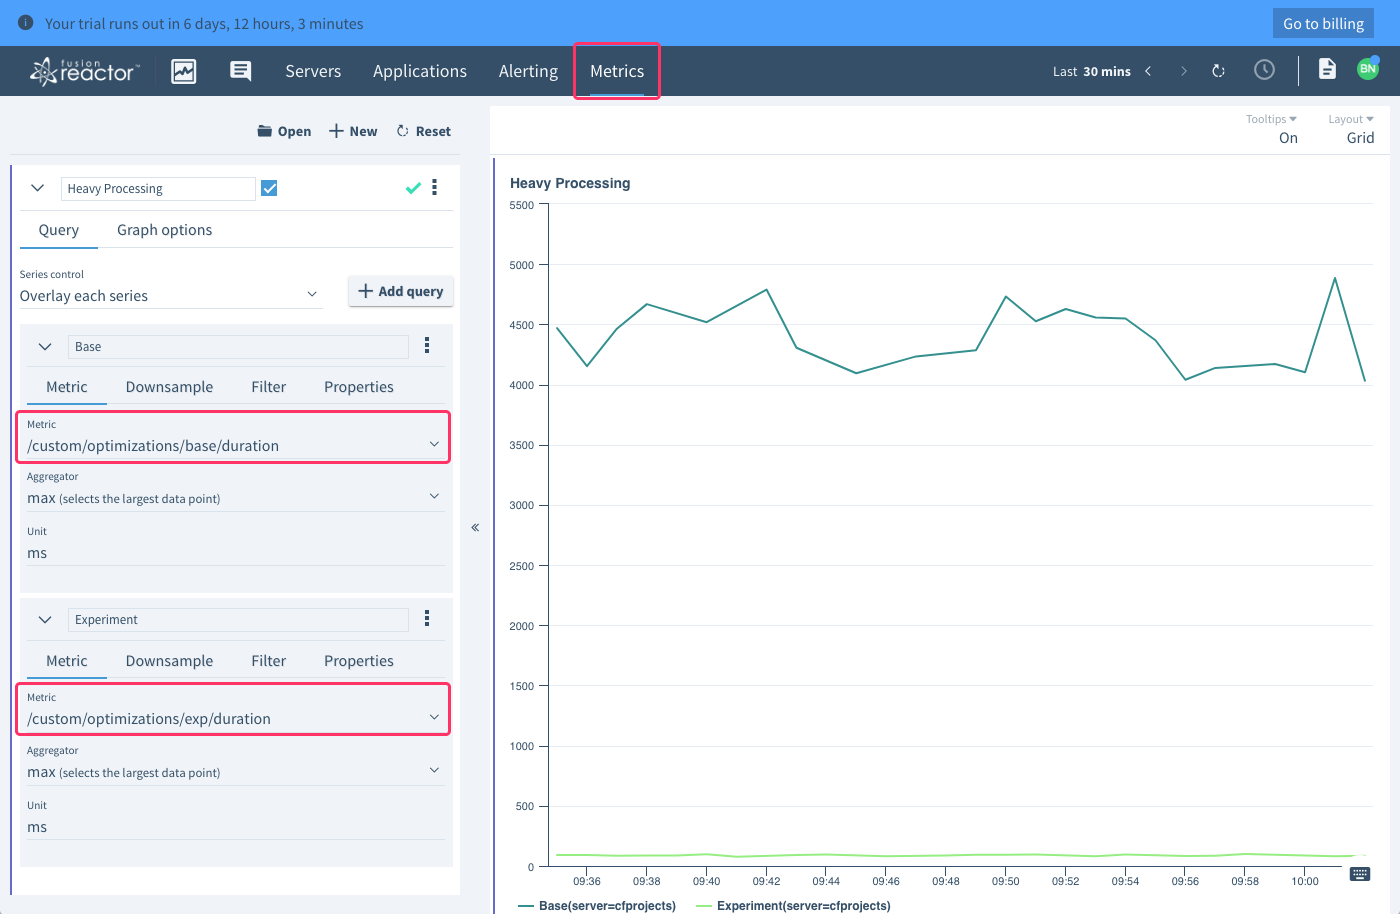The height and width of the screenshot is (914, 1400).
Task: Open the Base Aggregator dropdown
Action: 233,498
